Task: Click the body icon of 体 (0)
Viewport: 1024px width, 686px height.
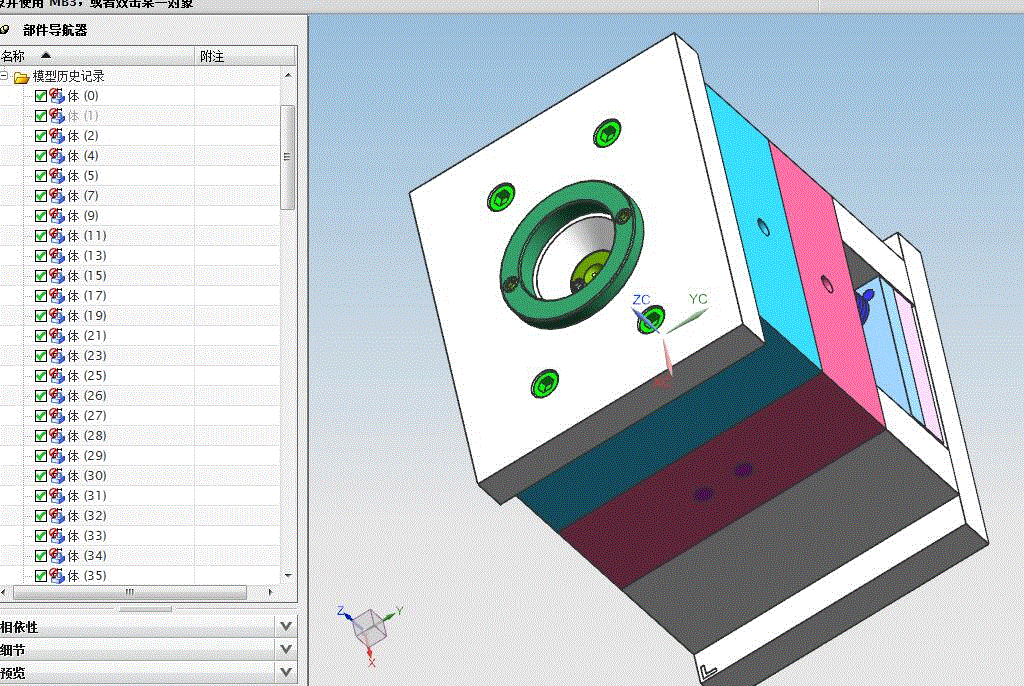Action: click(57, 96)
